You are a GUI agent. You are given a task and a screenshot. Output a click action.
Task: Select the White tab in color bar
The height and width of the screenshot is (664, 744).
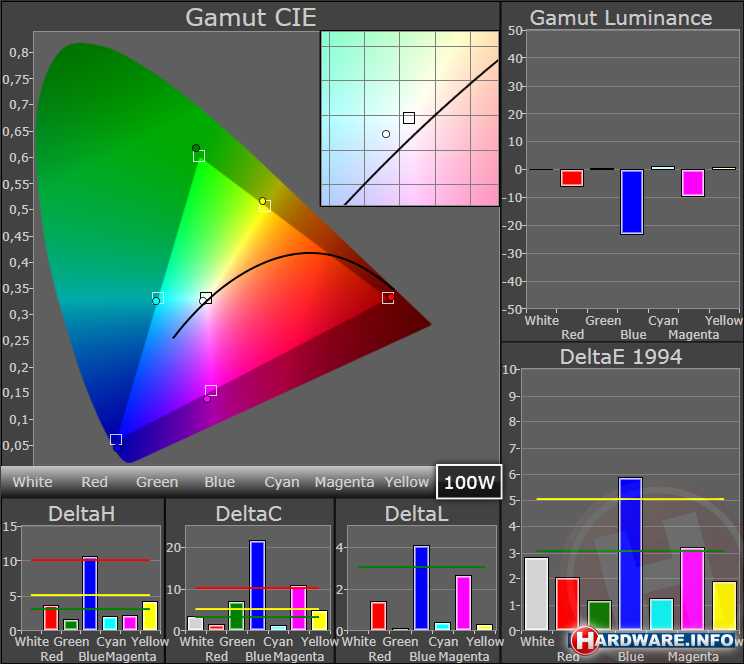(x=32, y=482)
